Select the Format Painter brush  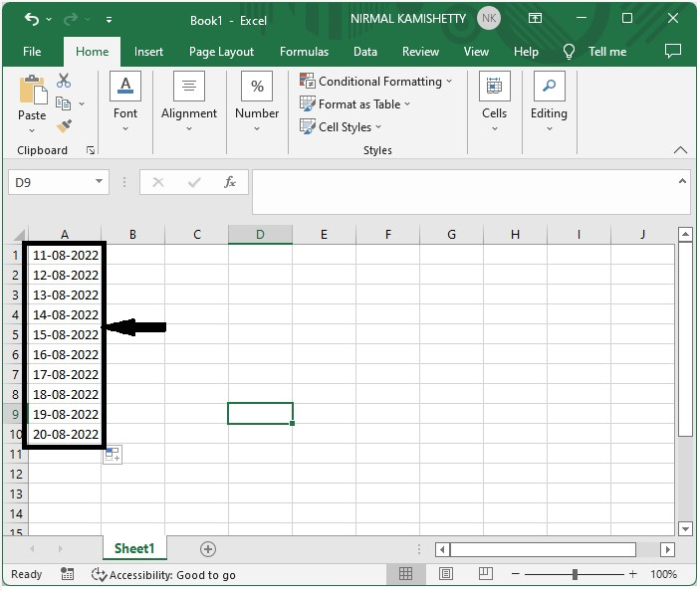(x=64, y=126)
